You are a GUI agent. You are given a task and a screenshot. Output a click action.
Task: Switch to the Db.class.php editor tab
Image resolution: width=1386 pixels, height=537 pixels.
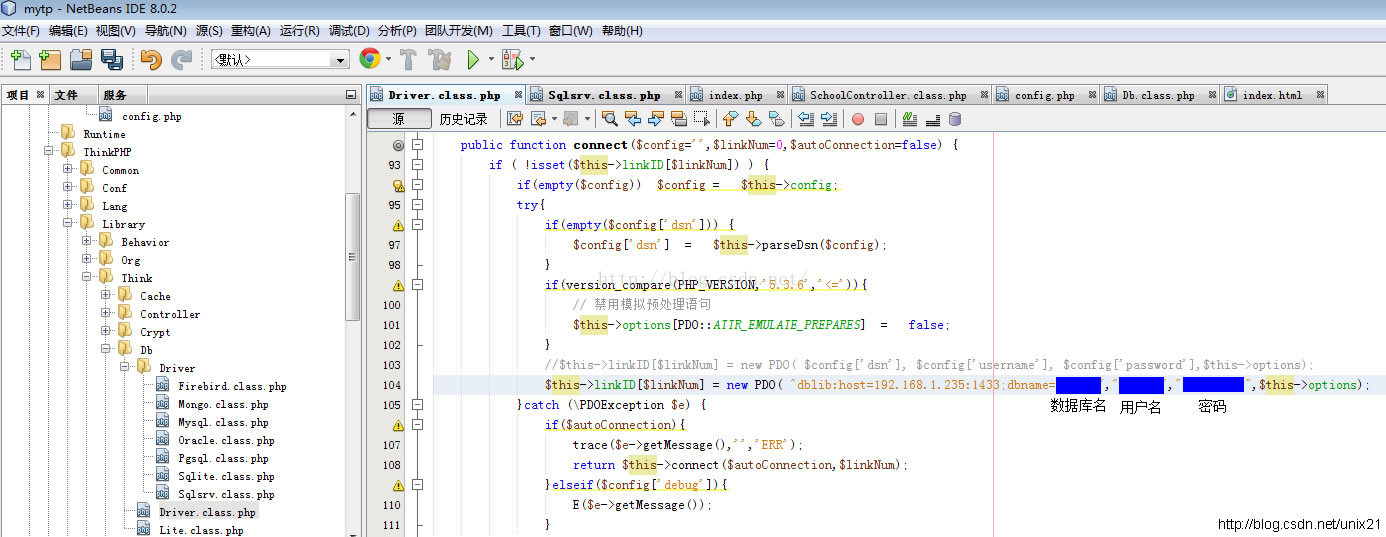(1158, 95)
